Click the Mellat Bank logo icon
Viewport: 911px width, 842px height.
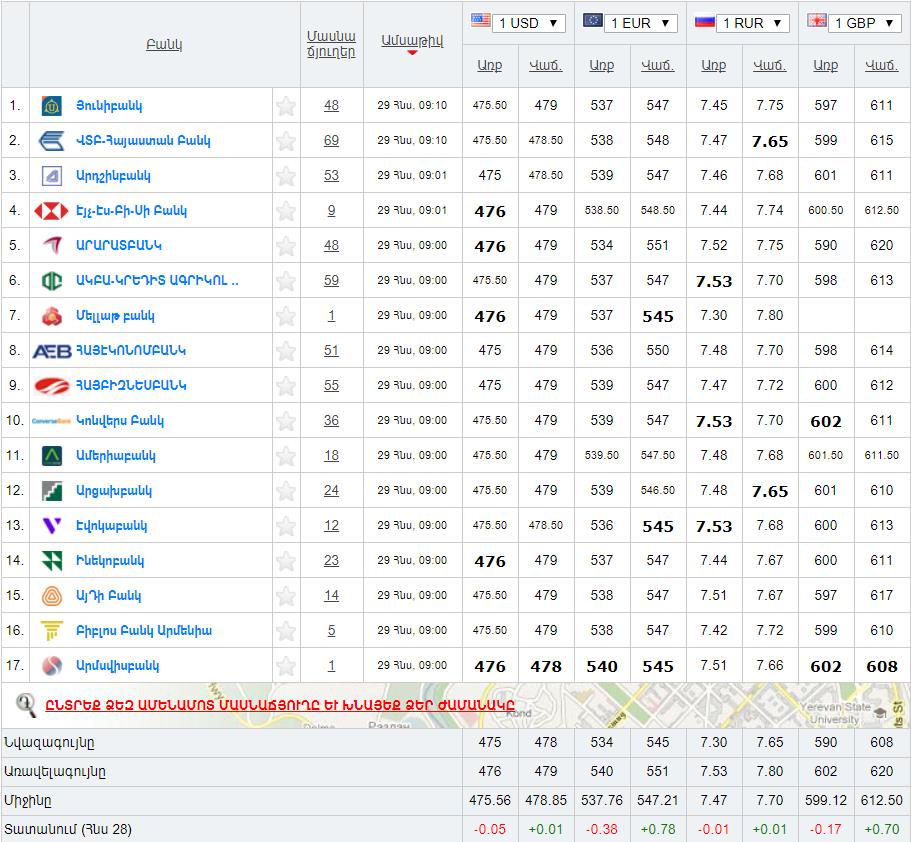pos(52,316)
